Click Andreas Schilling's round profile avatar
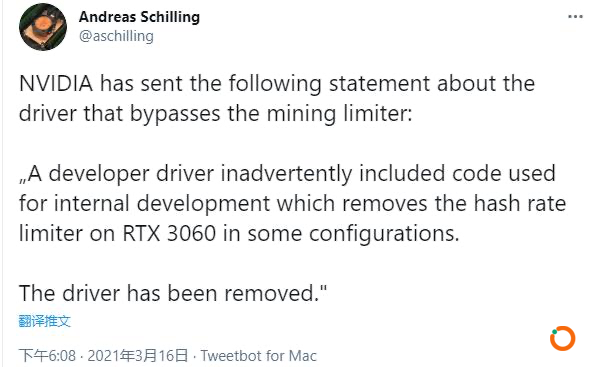This screenshot has width=595, height=367. 43,27
